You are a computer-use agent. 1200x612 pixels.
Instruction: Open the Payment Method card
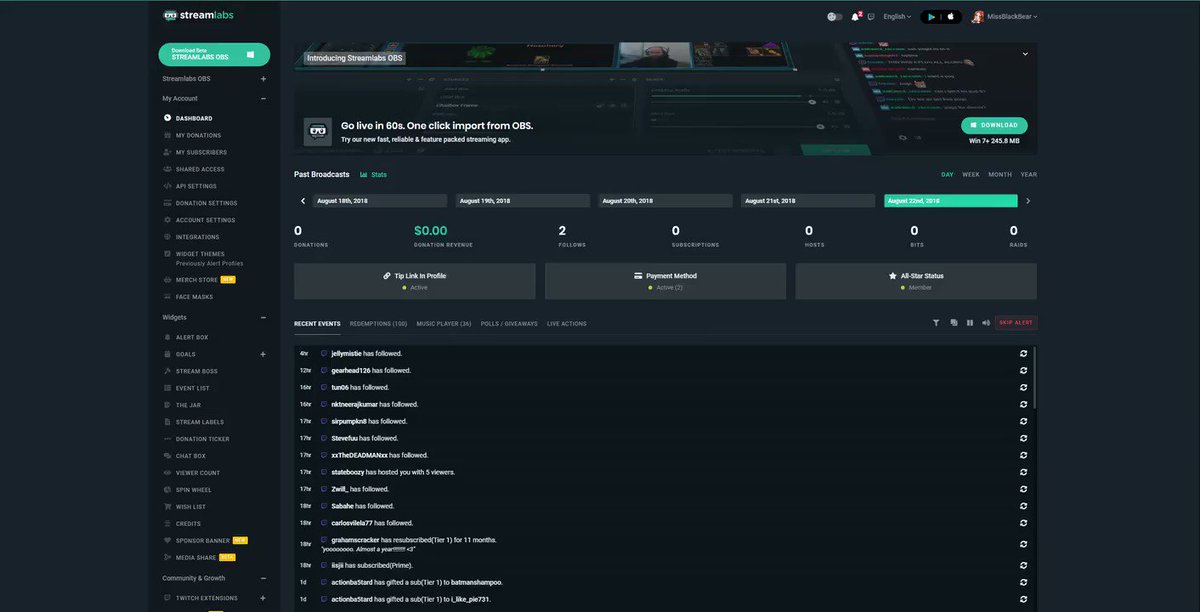(x=665, y=281)
